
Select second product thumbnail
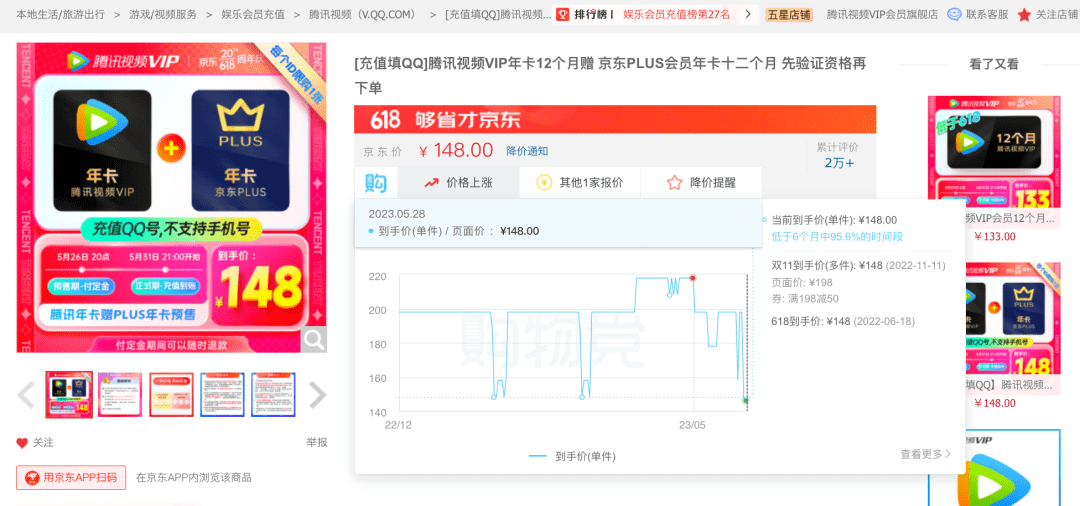[120, 395]
